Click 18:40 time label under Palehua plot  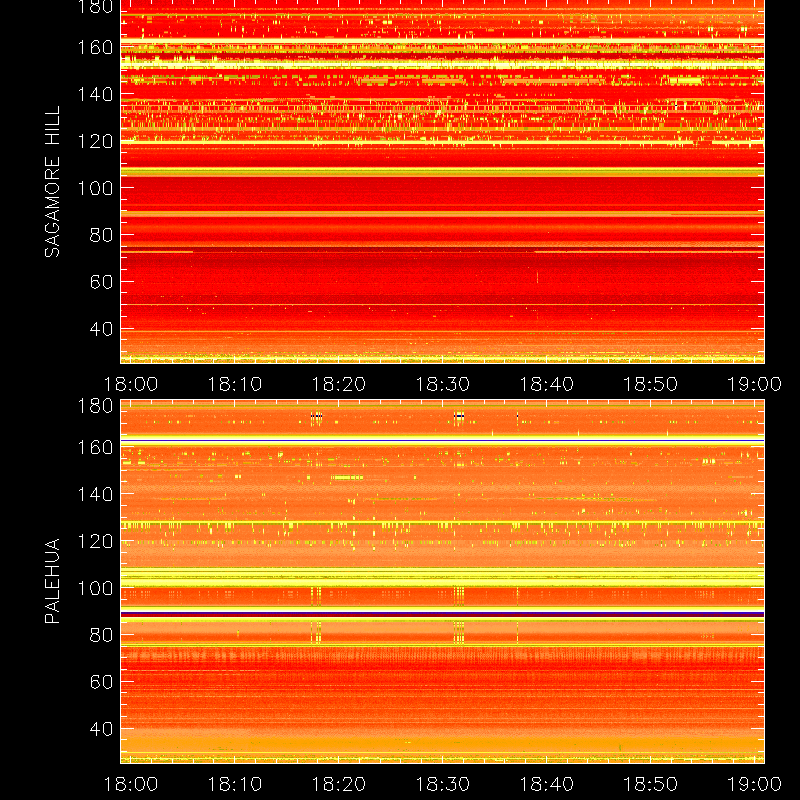click(x=546, y=784)
